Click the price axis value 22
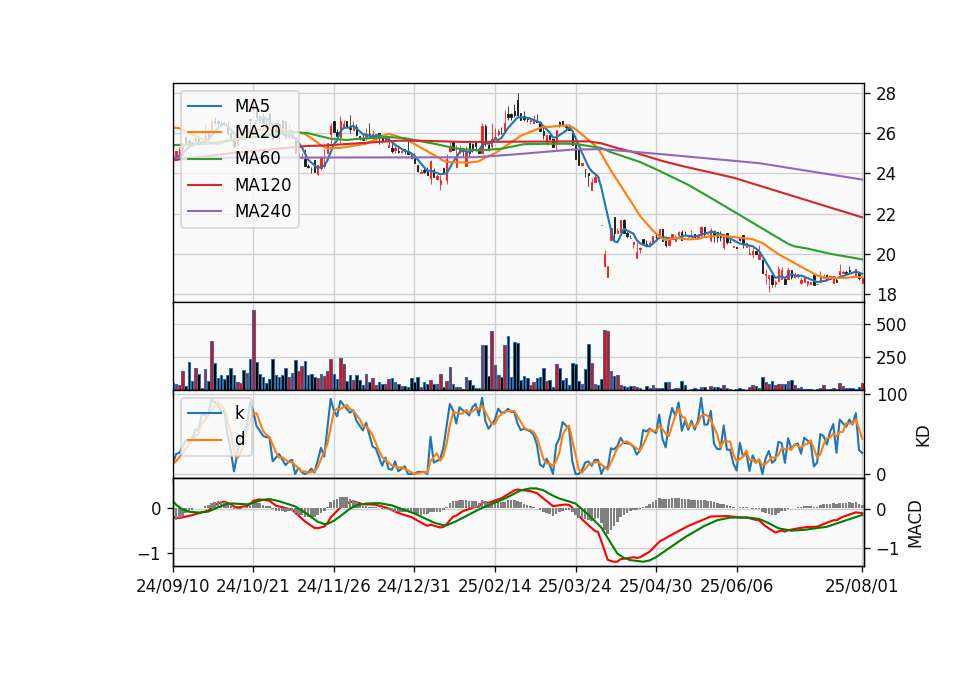This screenshot has height=690, width=960. pos(886,215)
